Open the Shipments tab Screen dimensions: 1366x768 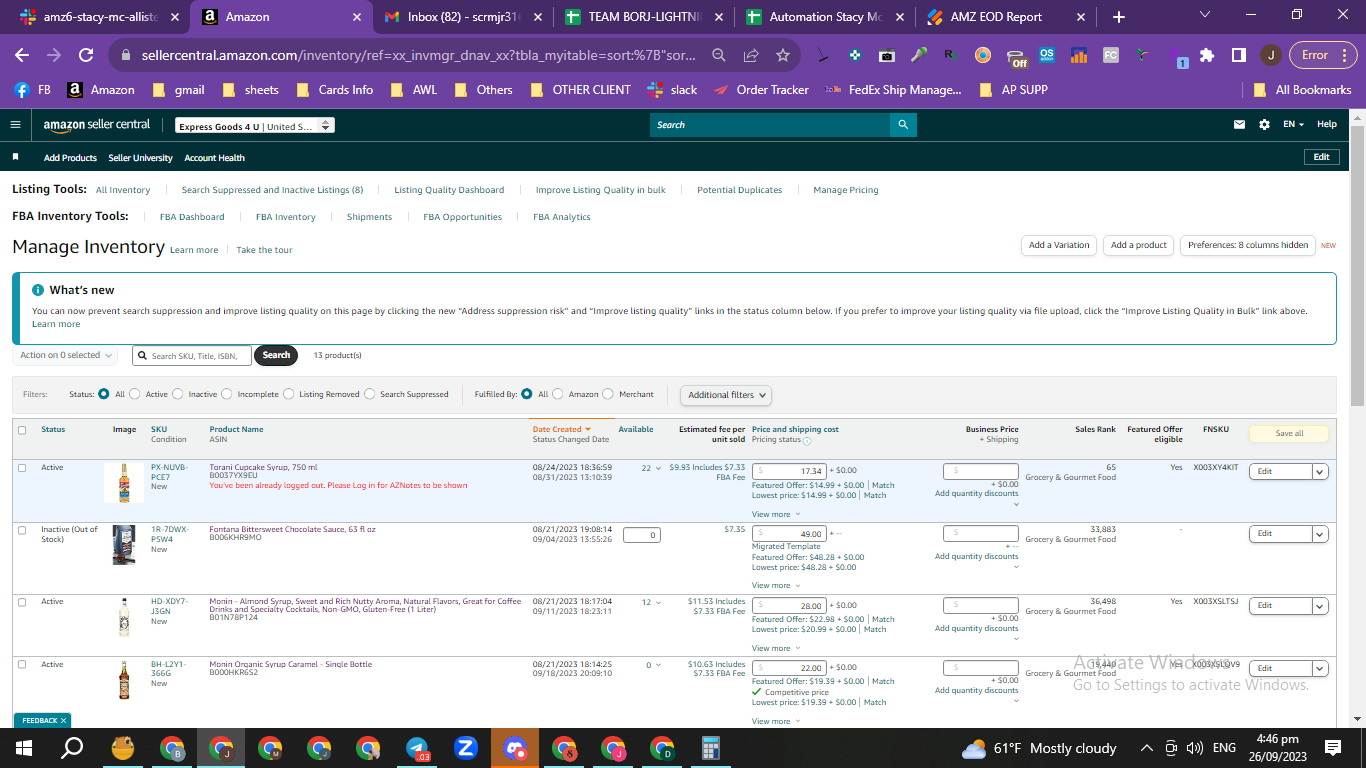[369, 217]
